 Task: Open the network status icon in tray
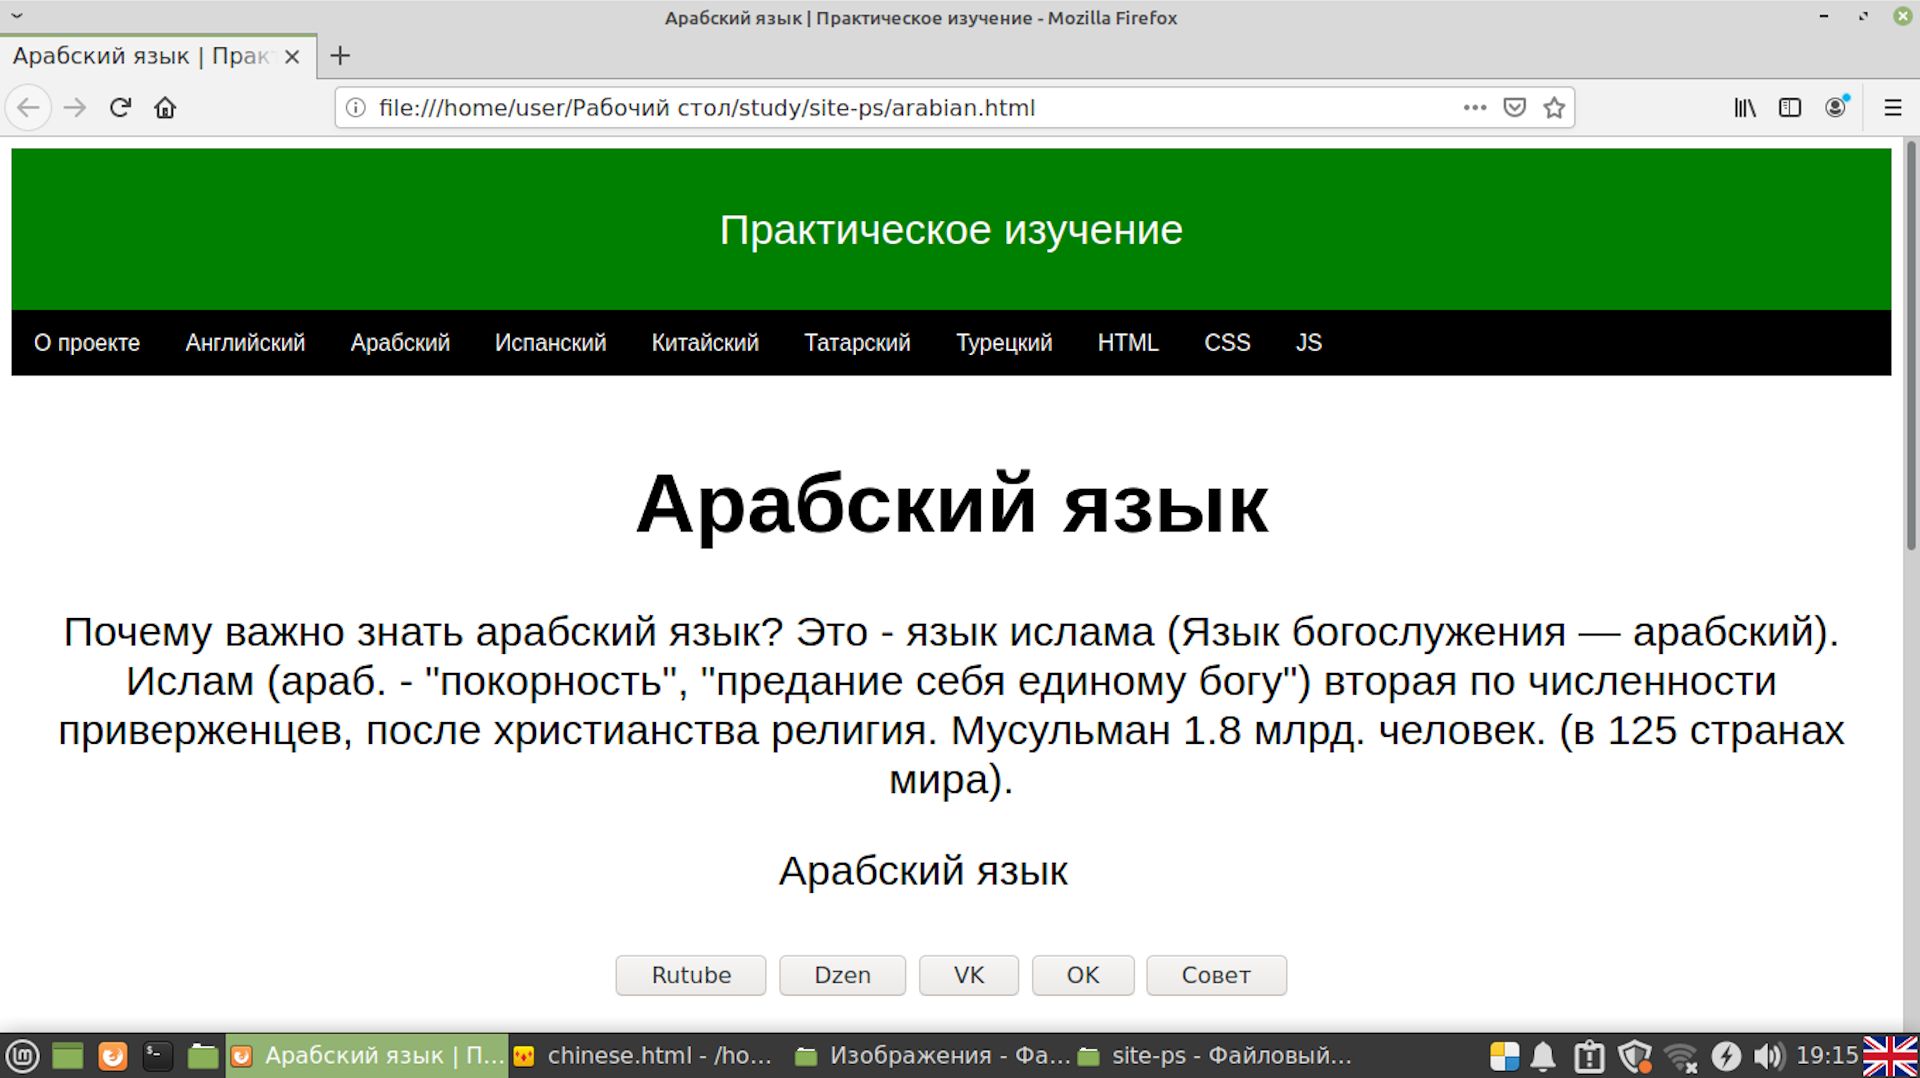[x=1680, y=1055]
